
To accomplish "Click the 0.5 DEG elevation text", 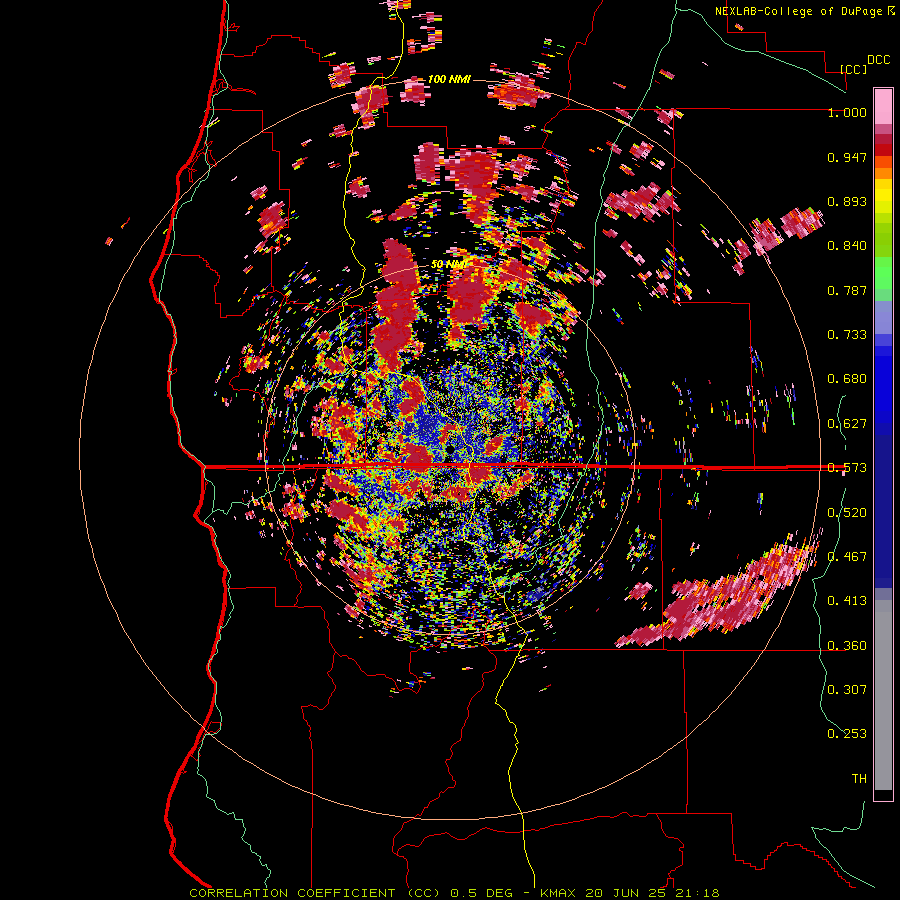I will (480, 893).
